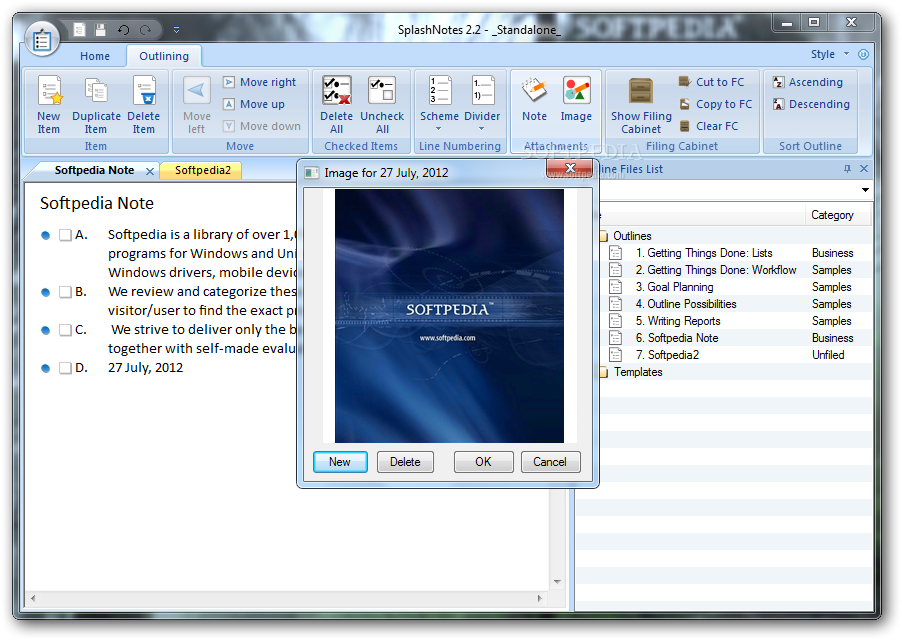
Task: Click the Move left arrow icon
Action: (x=196, y=90)
